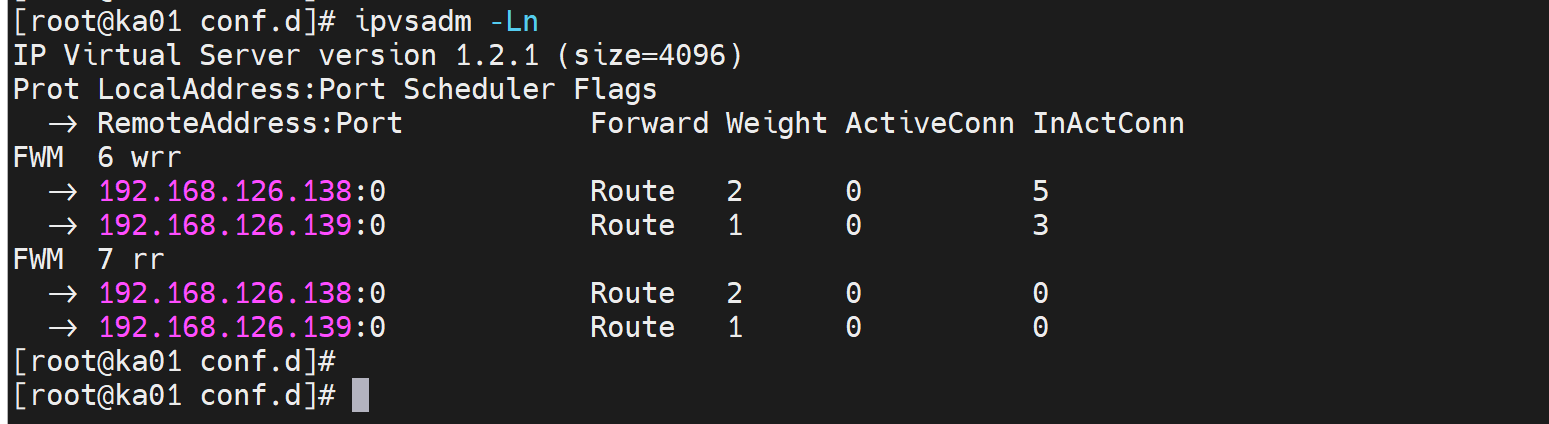Click the terminal cursor block at the prompt
The width and height of the screenshot is (1549, 424).
[360, 395]
